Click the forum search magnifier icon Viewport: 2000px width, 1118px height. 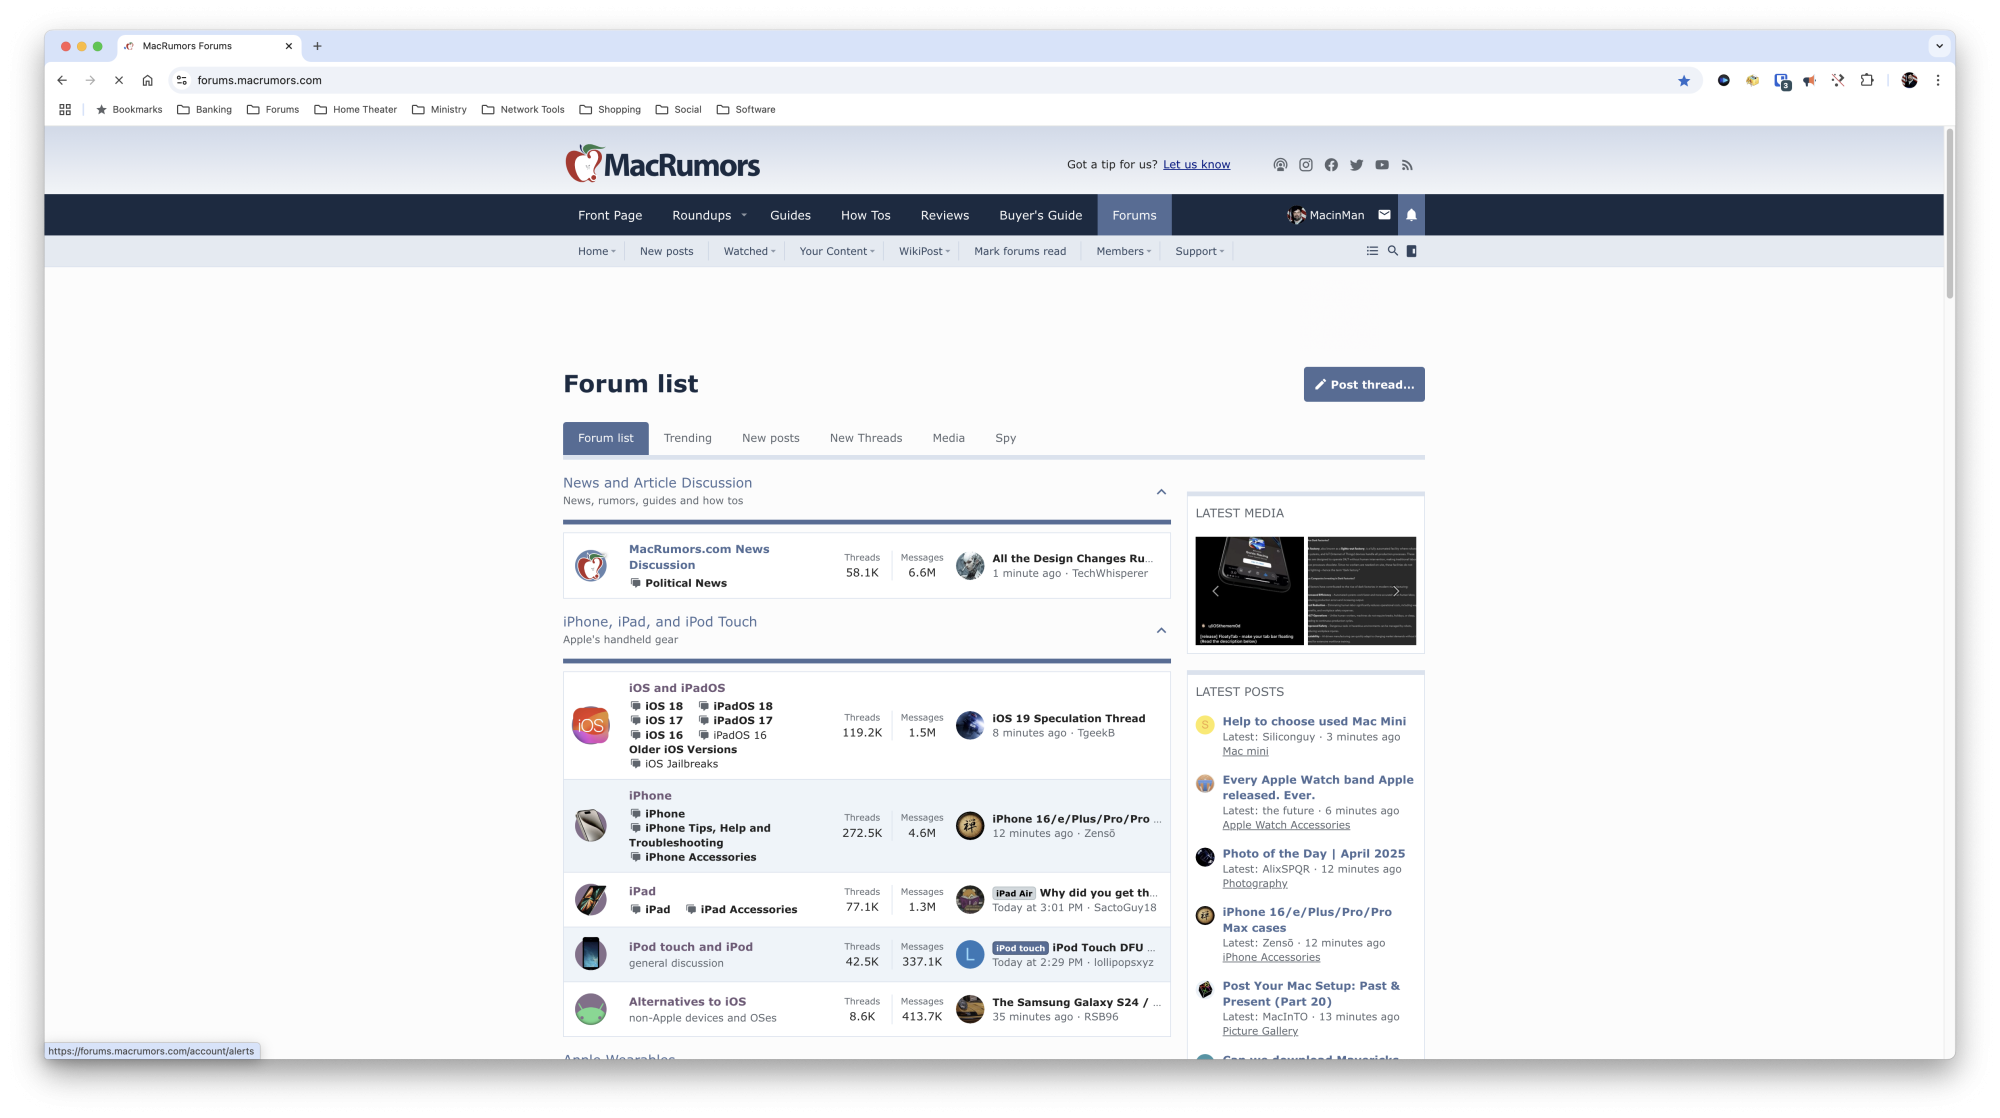1392,251
